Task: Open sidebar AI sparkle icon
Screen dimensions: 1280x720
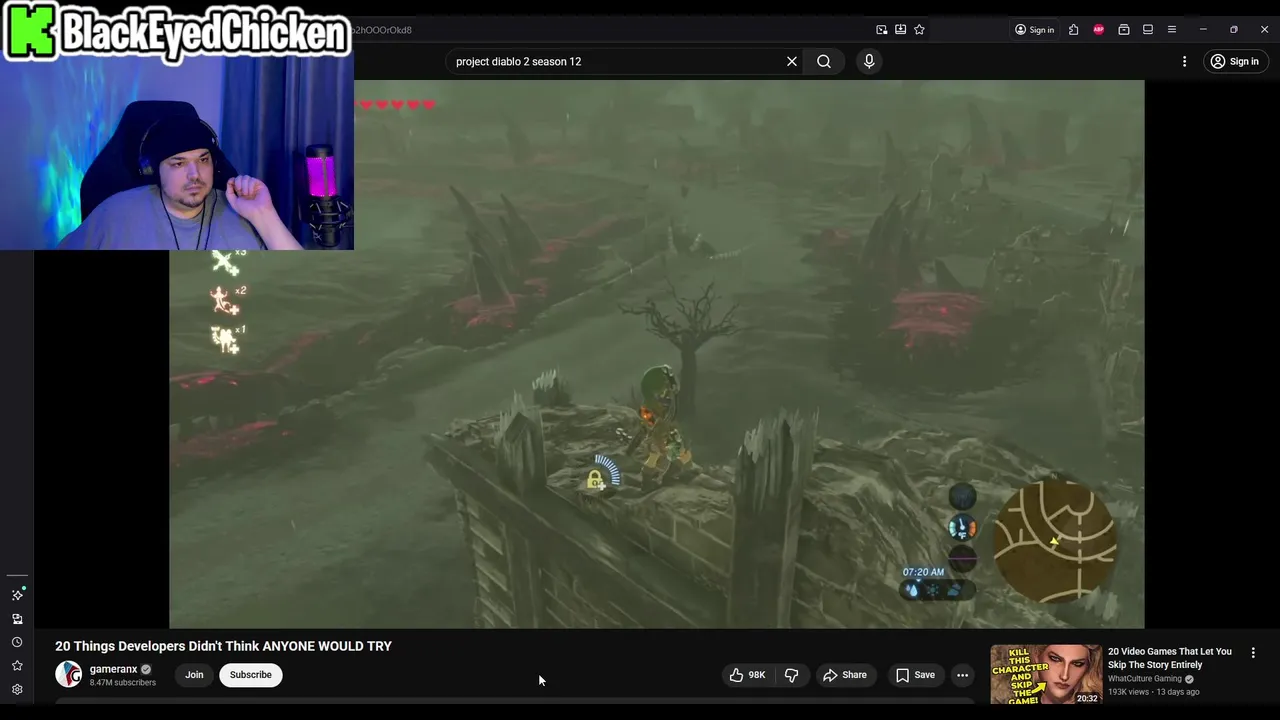Action: coord(17,594)
